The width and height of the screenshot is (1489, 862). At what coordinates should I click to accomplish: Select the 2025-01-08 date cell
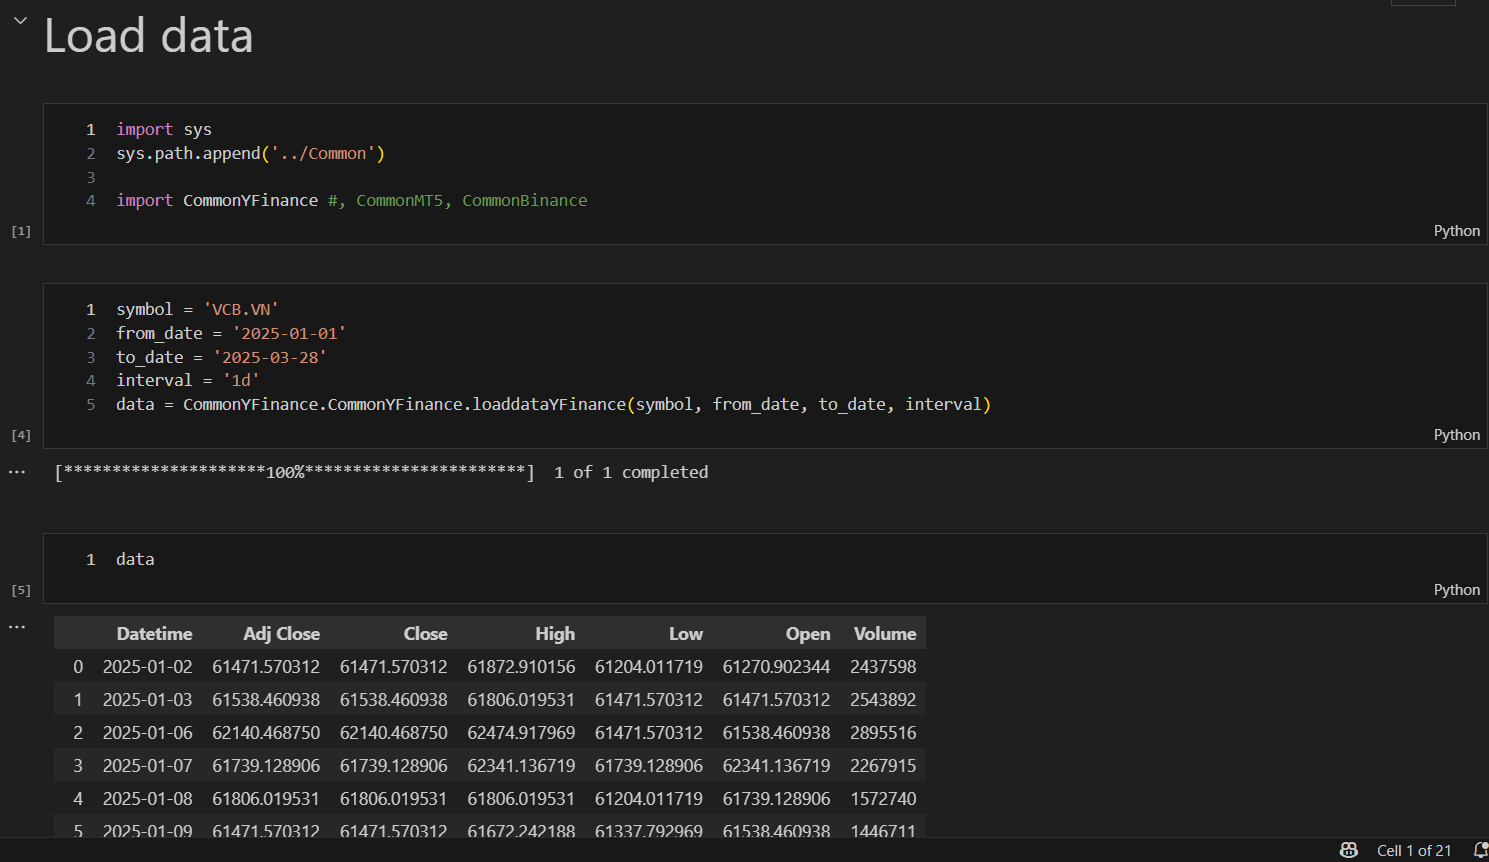(x=148, y=799)
